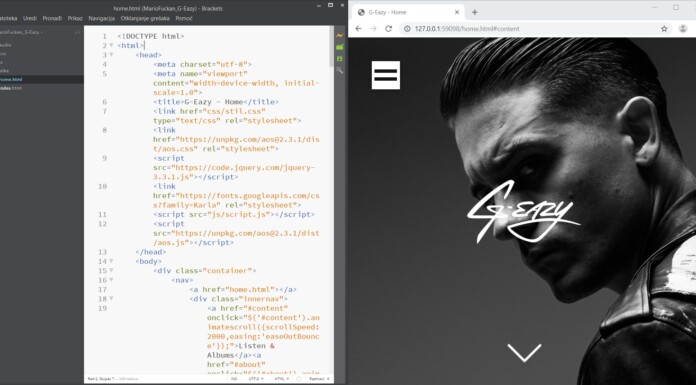Click the indent size setting in status bar
696x385 pixels.
[320, 379]
